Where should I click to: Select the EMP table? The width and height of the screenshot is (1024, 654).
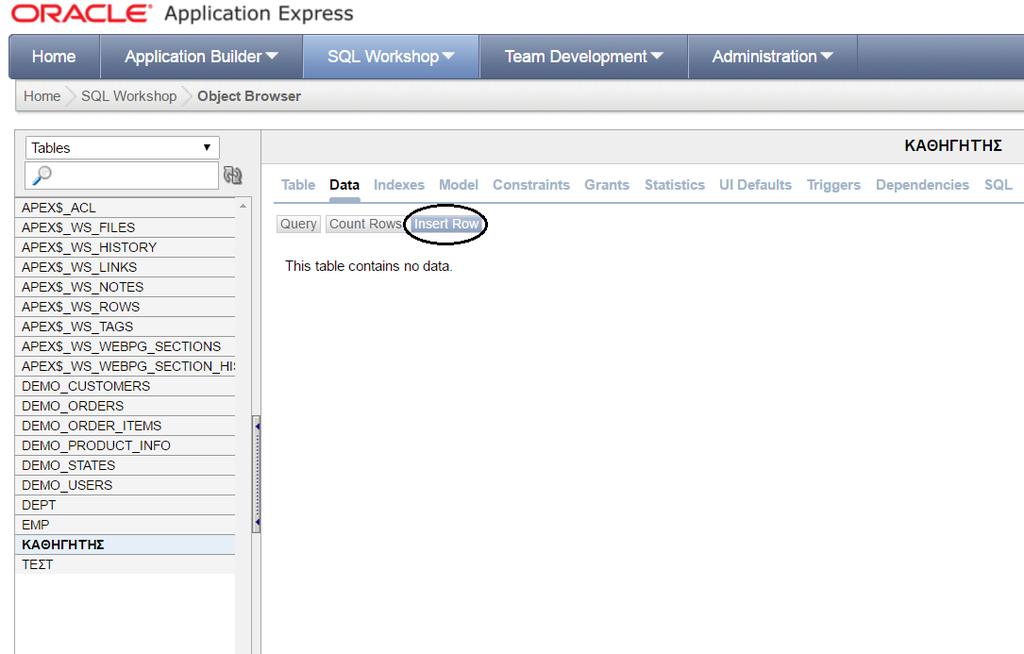coord(125,525)
